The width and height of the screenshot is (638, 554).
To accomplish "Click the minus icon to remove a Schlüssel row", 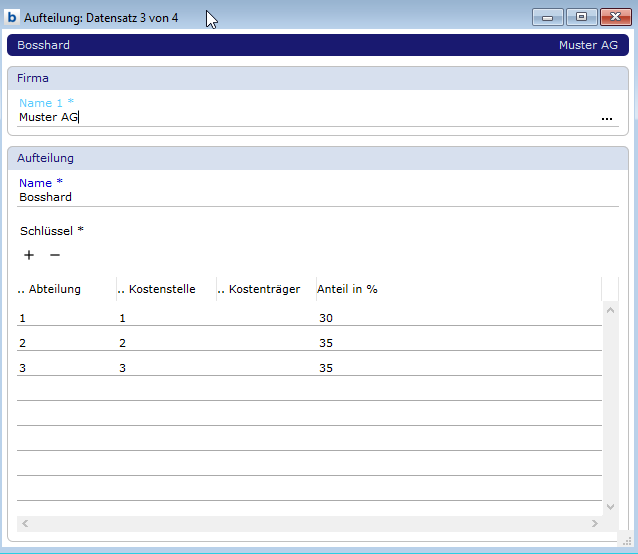I will 55,255.
